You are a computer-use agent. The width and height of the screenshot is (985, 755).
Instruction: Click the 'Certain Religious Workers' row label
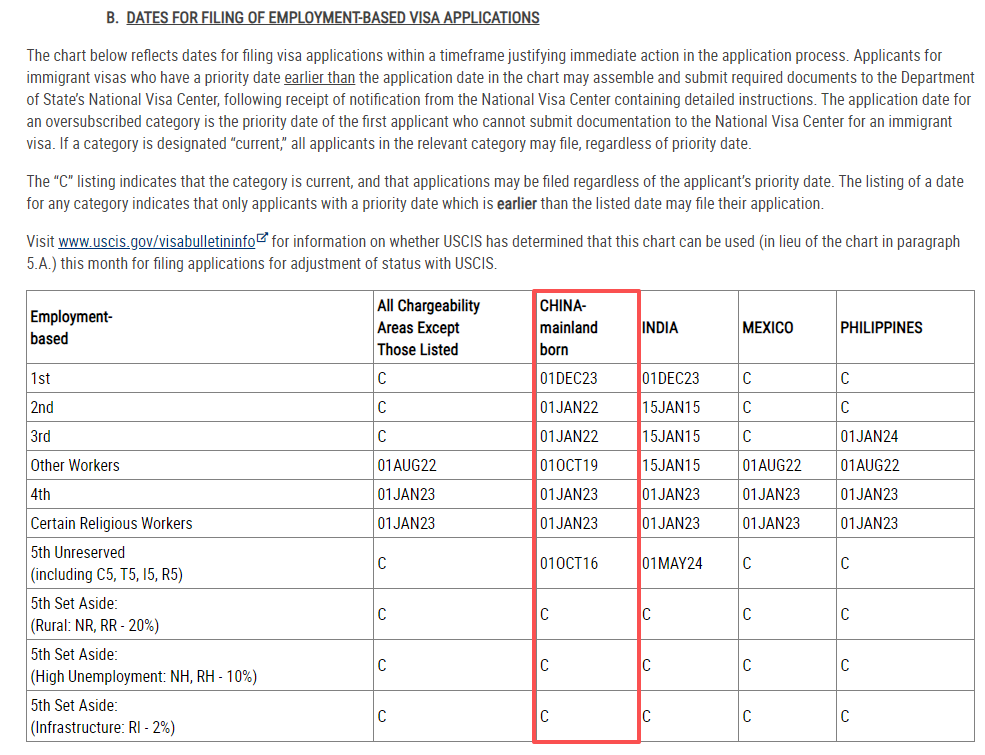click(x=111, y=523)
